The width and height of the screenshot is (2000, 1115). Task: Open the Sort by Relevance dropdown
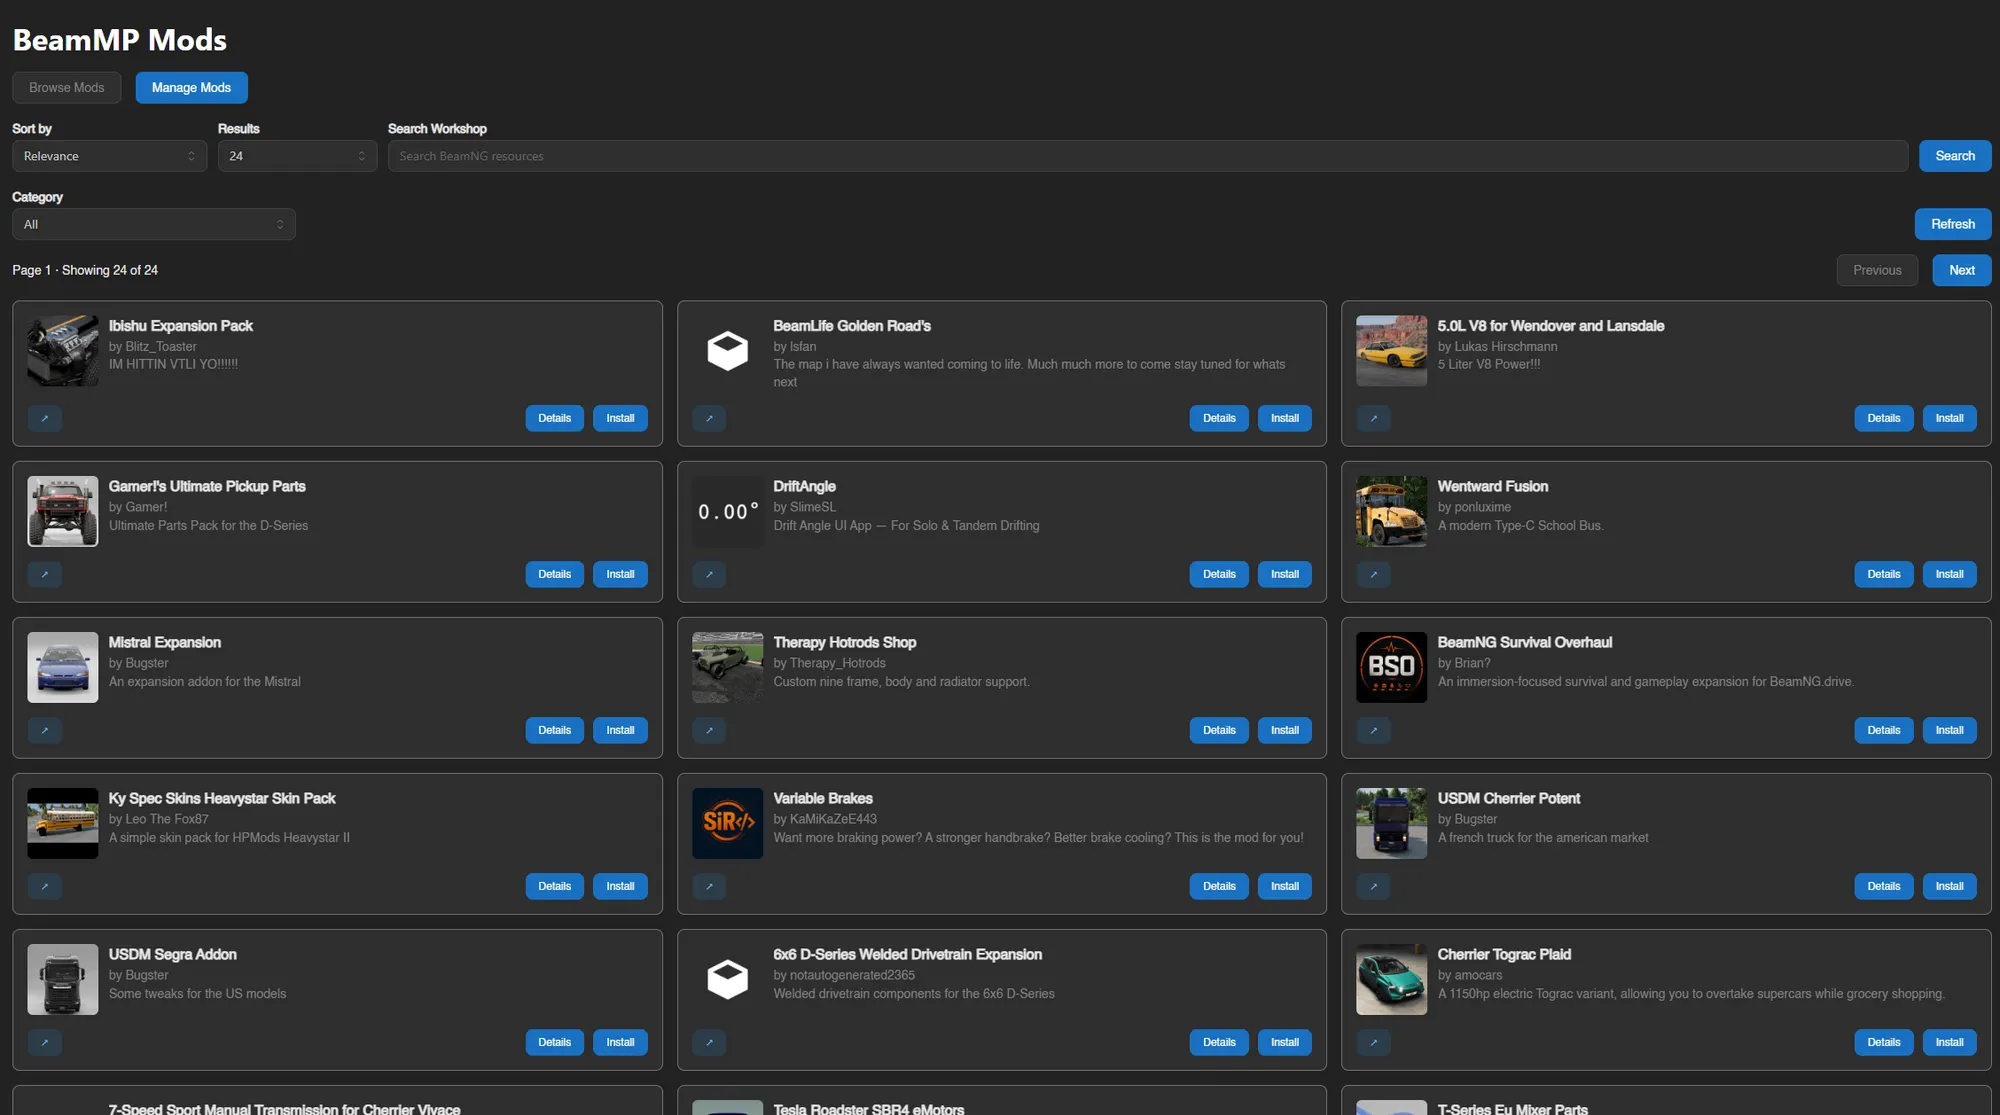point(110,156)
